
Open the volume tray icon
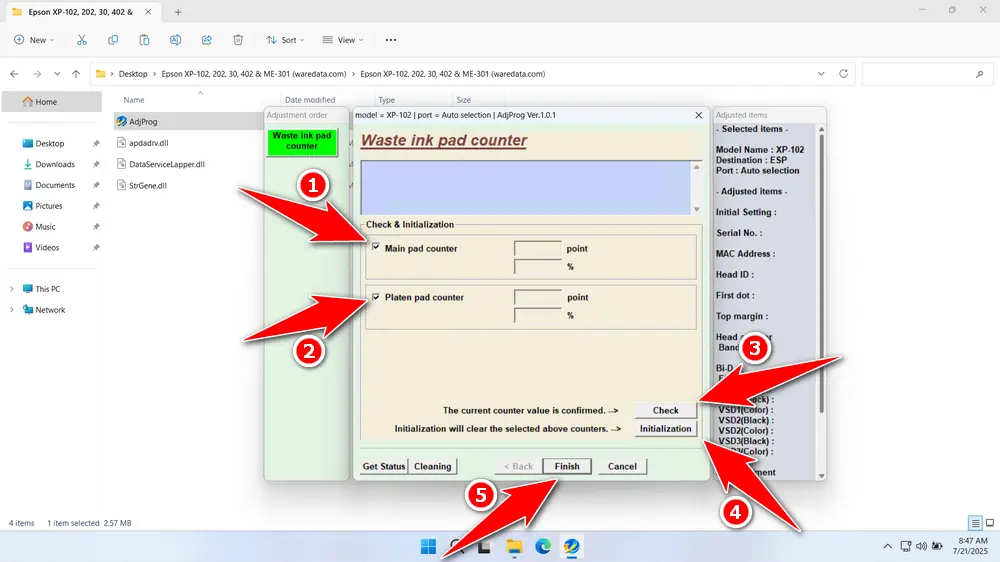pyautogui.click(x=921, y=546)
